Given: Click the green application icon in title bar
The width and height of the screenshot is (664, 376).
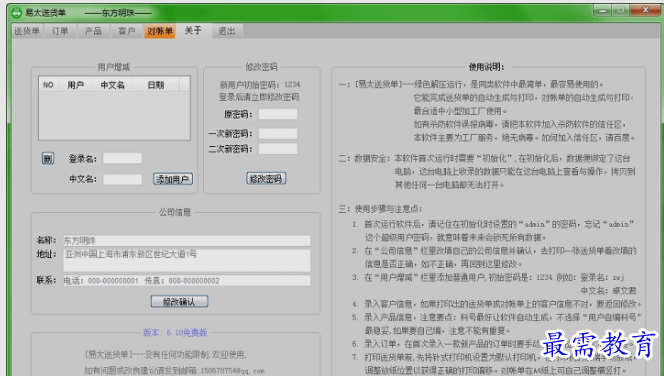Looking at the screenshot, I should pyautogui.click(x=16, y=13).
